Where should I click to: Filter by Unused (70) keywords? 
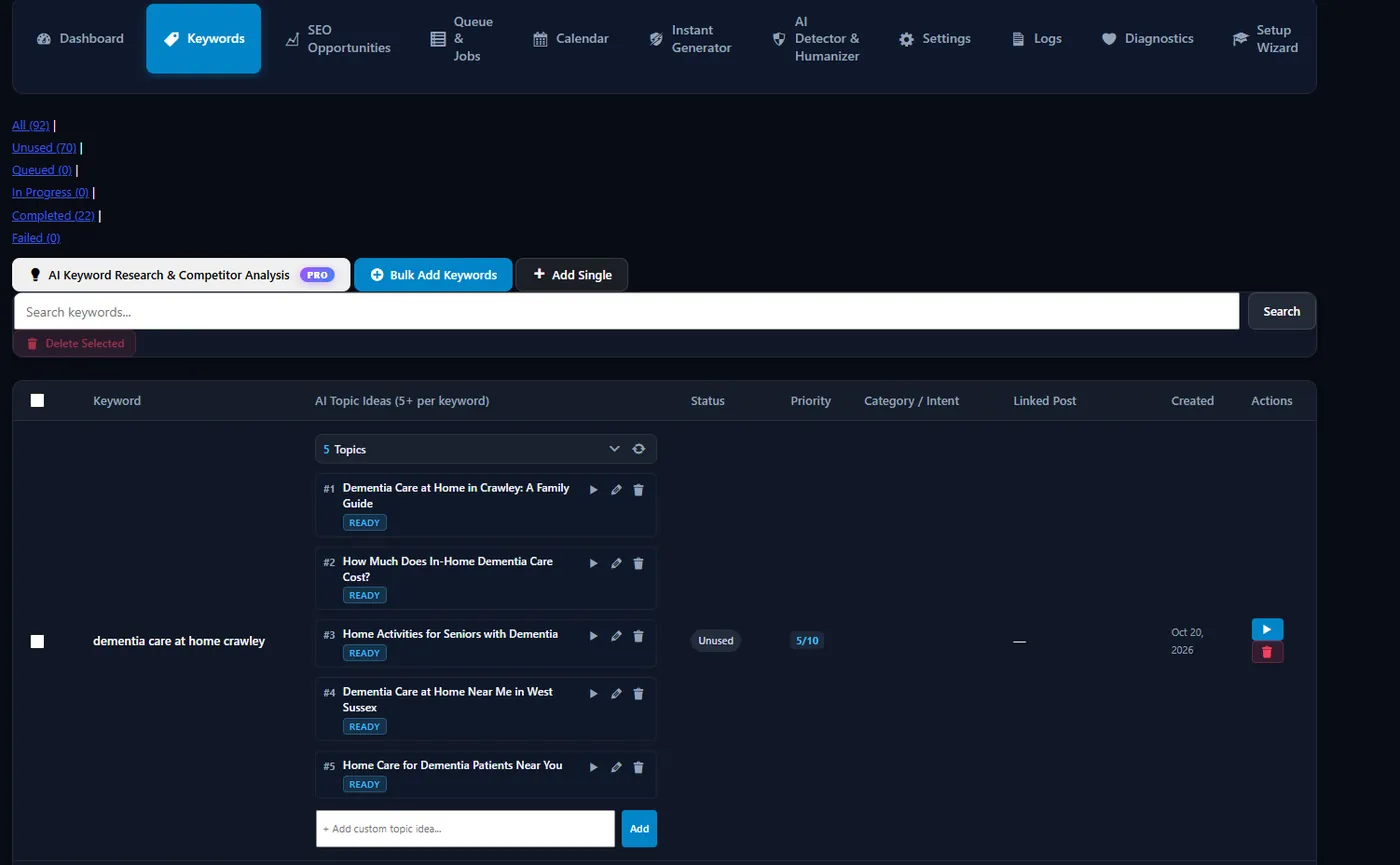[x=44, y=148]
